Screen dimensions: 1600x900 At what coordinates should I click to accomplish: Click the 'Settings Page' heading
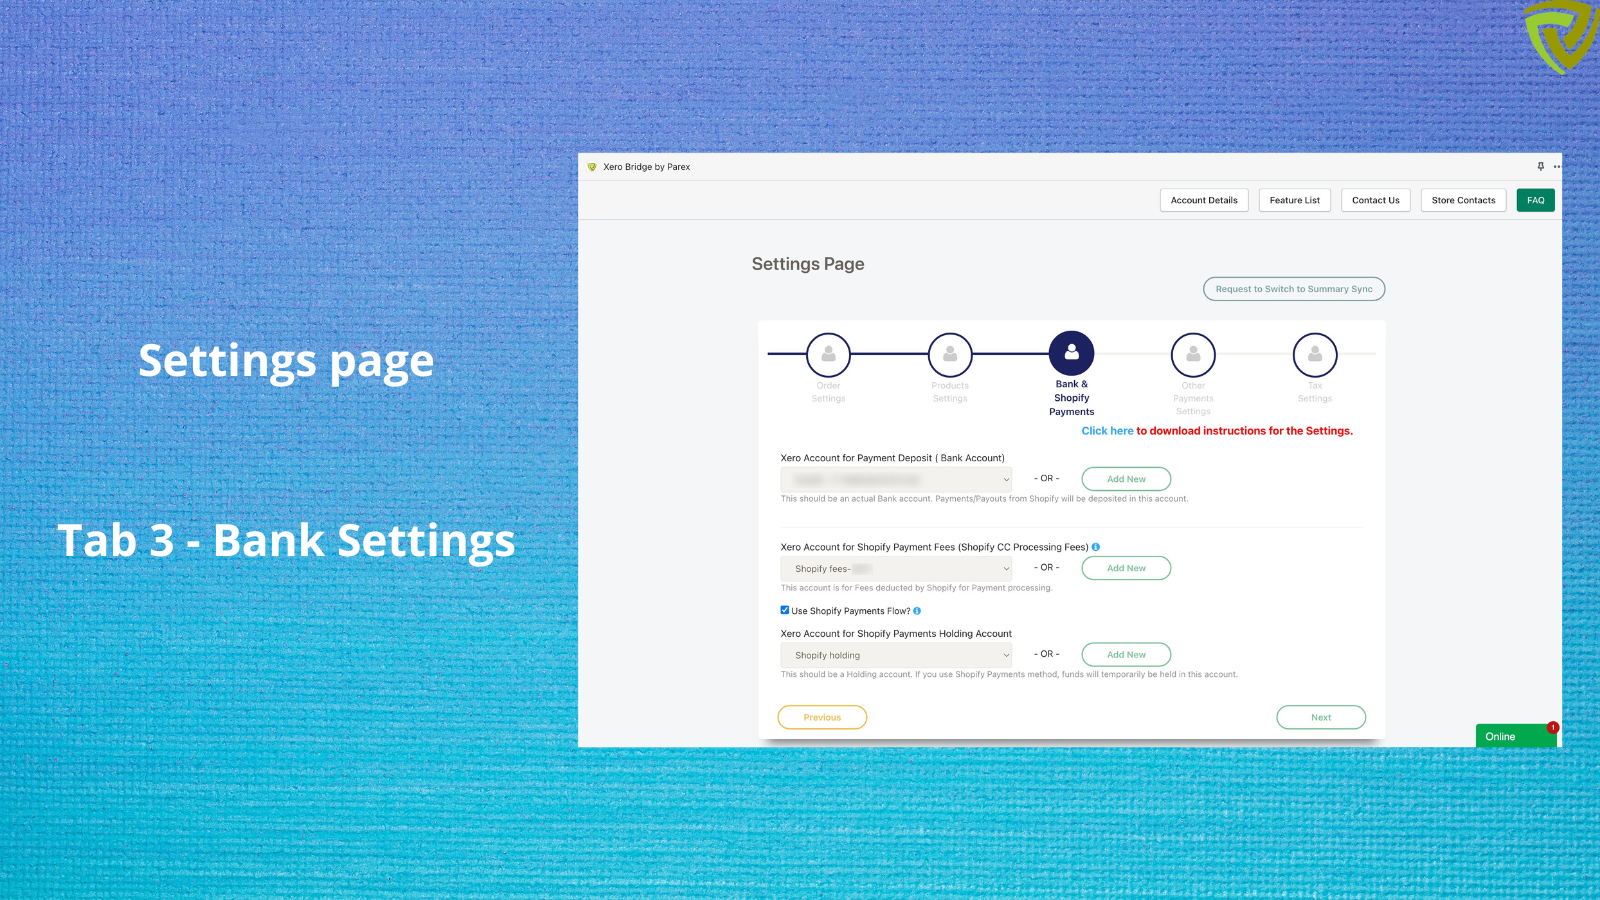click(x=808, y=264)
